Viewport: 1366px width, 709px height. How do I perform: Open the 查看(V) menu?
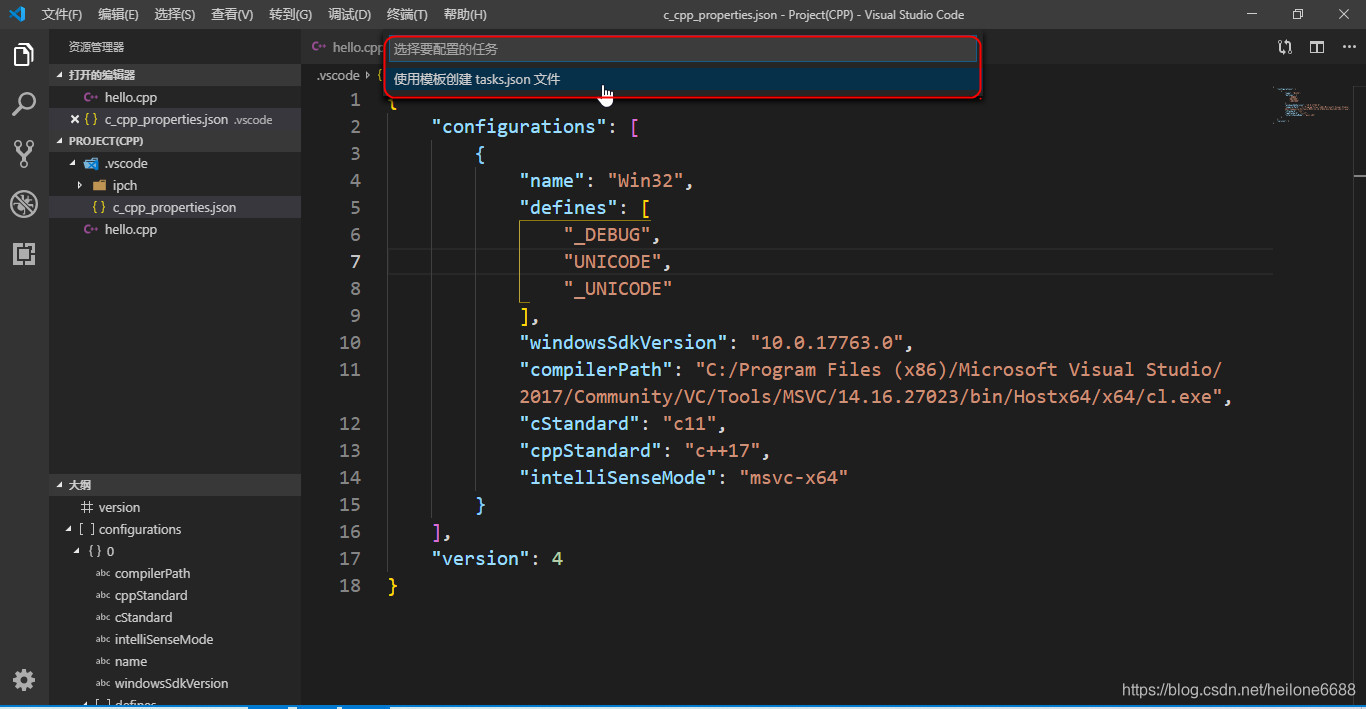(232, 14)
